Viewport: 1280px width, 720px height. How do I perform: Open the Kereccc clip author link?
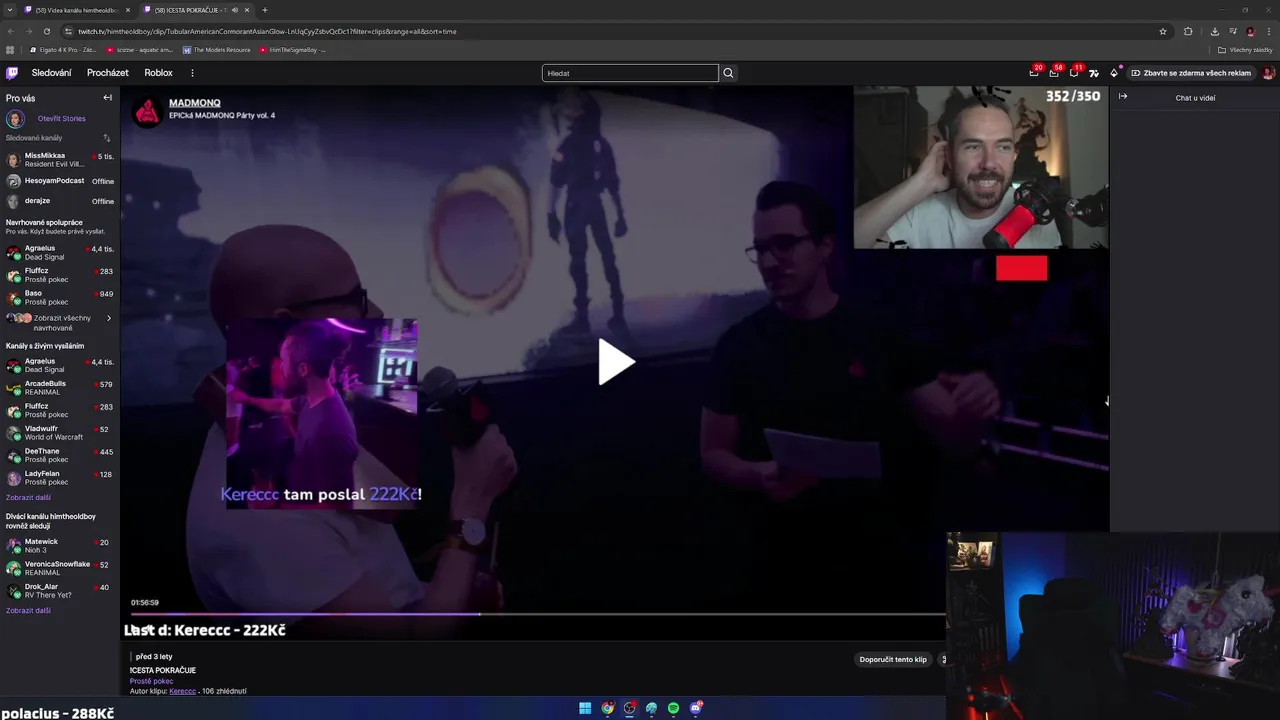(x=183, y=691)
